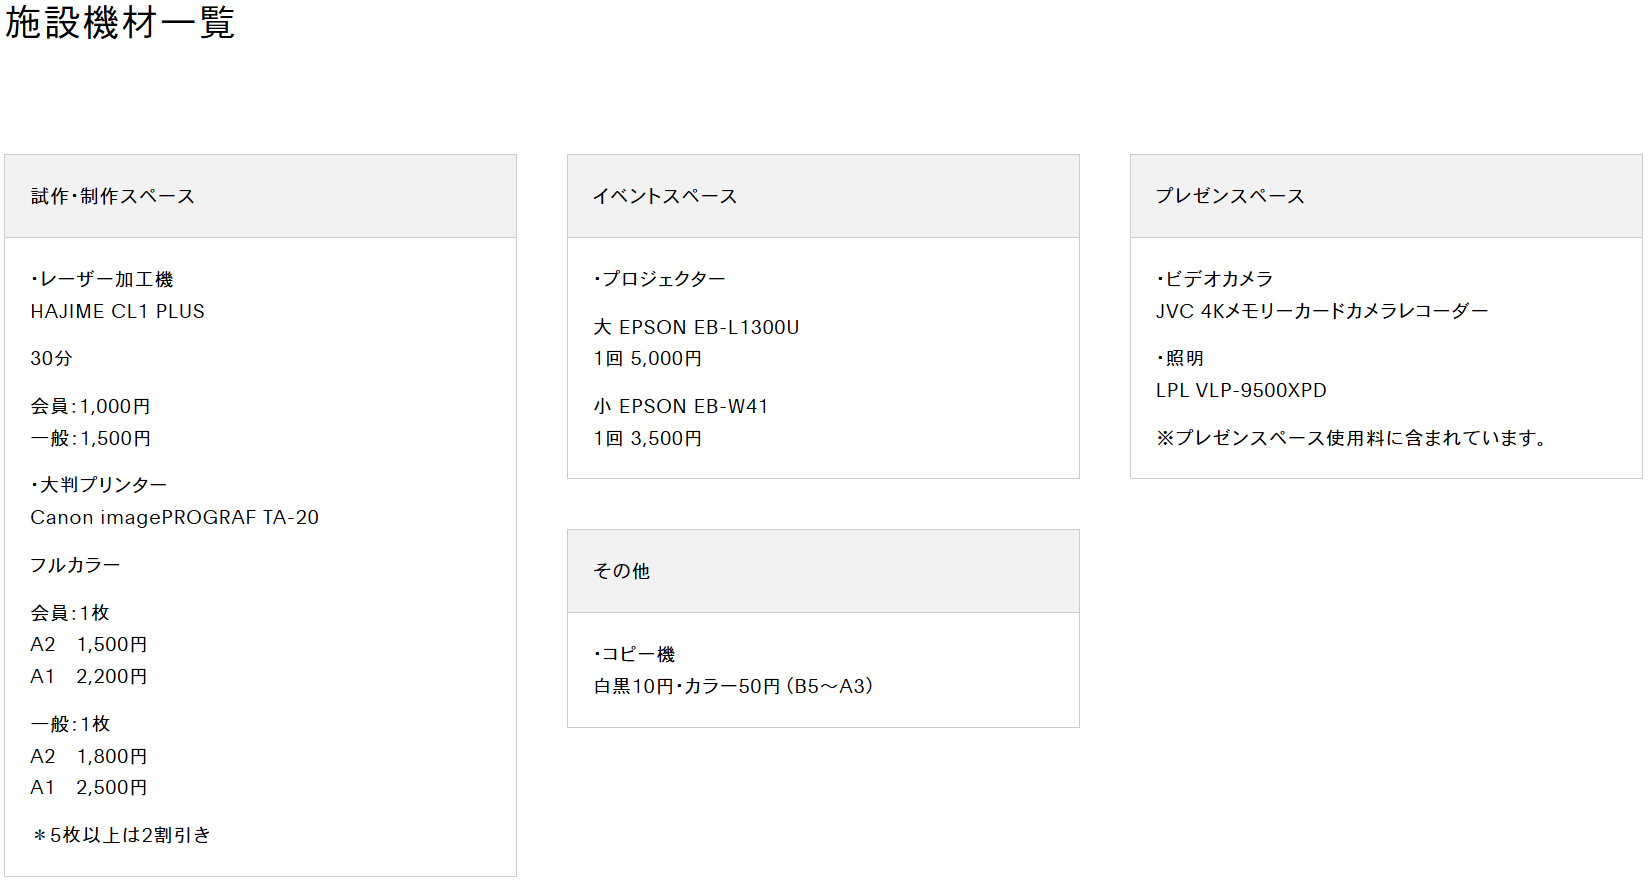Click the レーザー加工機 item label

coord(102,279)
